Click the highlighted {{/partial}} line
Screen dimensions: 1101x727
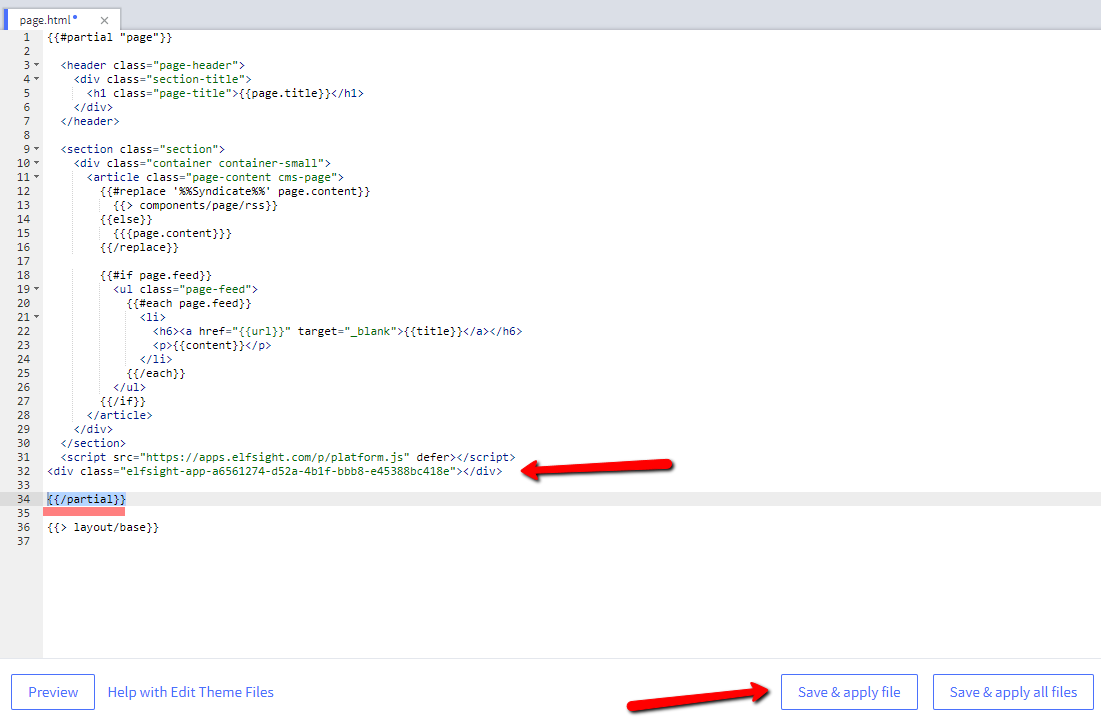coord(86,499)
